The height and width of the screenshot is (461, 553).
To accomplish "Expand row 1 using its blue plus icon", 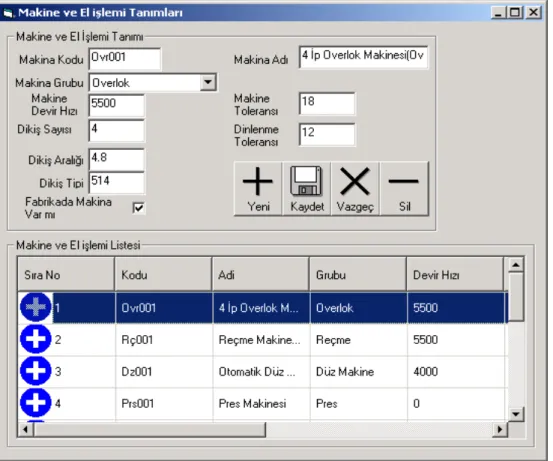I will (x=36, y=307).
